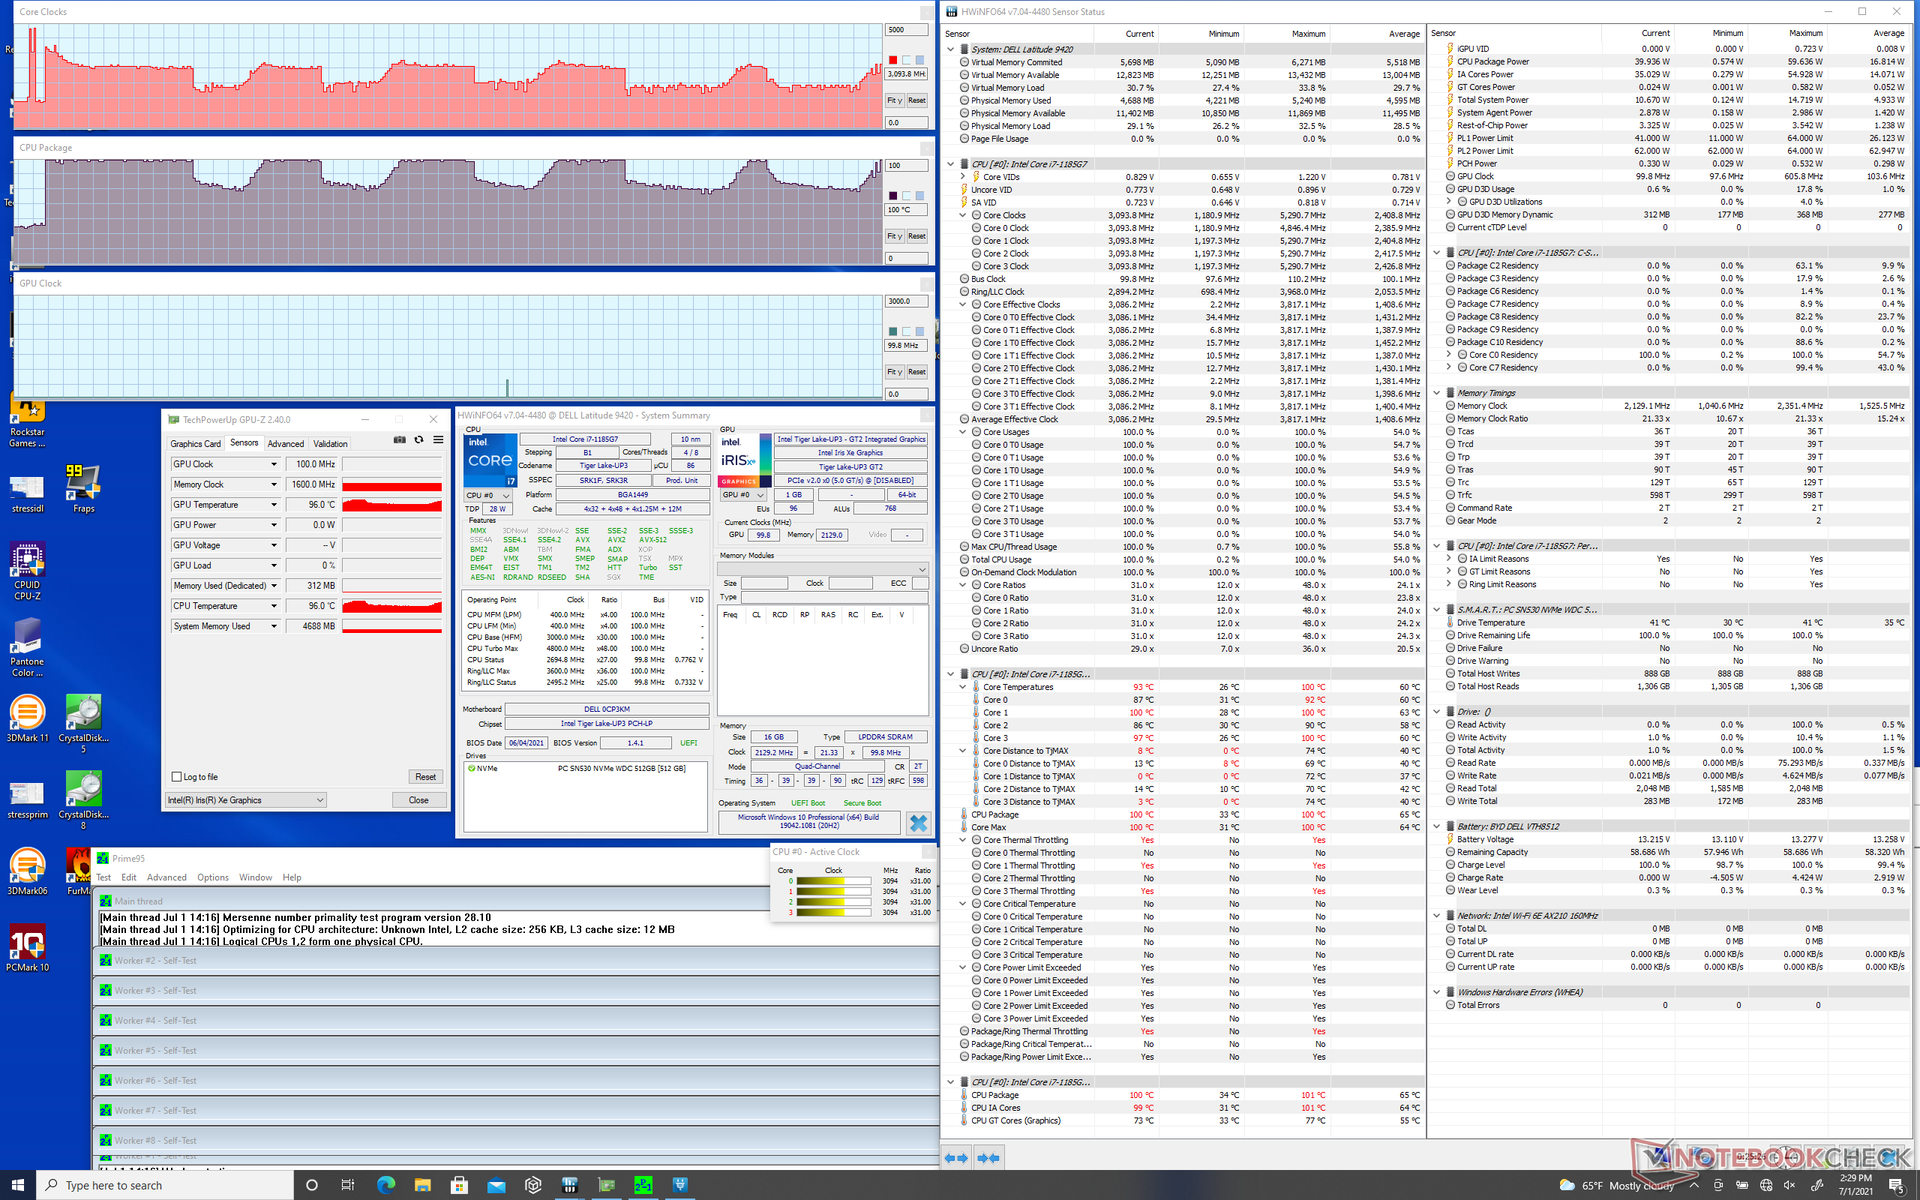Click the GPU-Z refresh icon

click(419, 440)
